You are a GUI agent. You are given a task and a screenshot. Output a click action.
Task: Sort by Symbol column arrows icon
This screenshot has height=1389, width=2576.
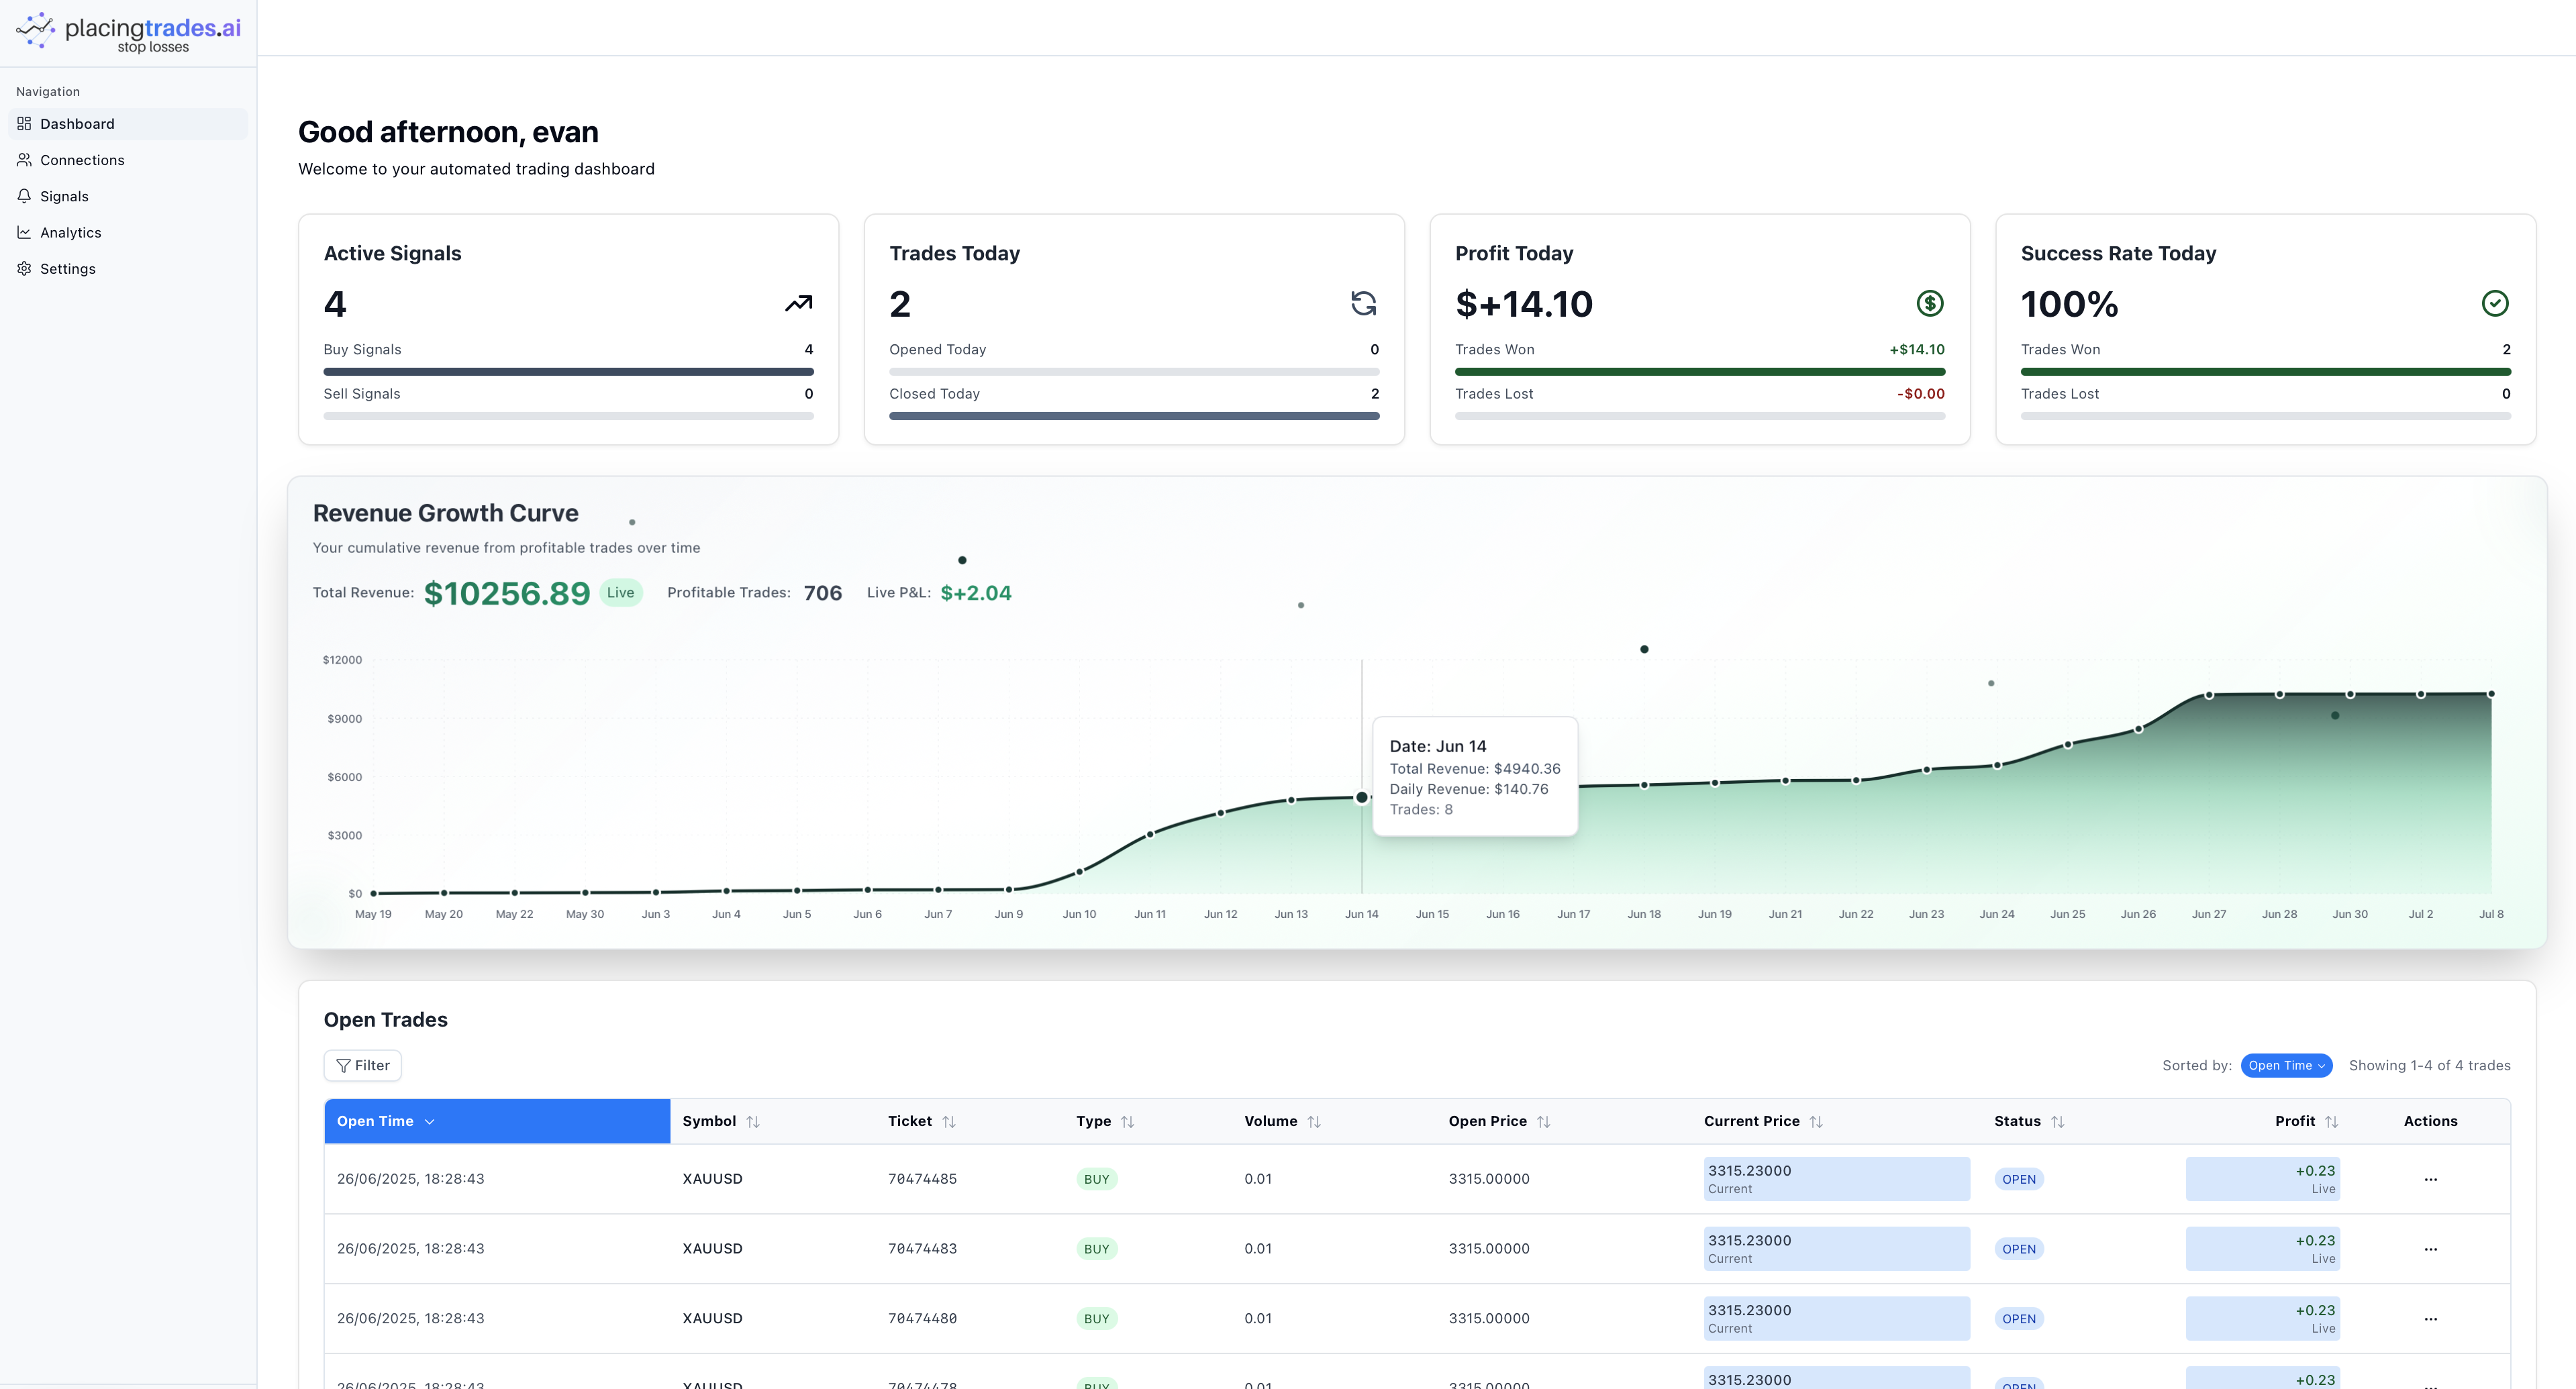753,1122
